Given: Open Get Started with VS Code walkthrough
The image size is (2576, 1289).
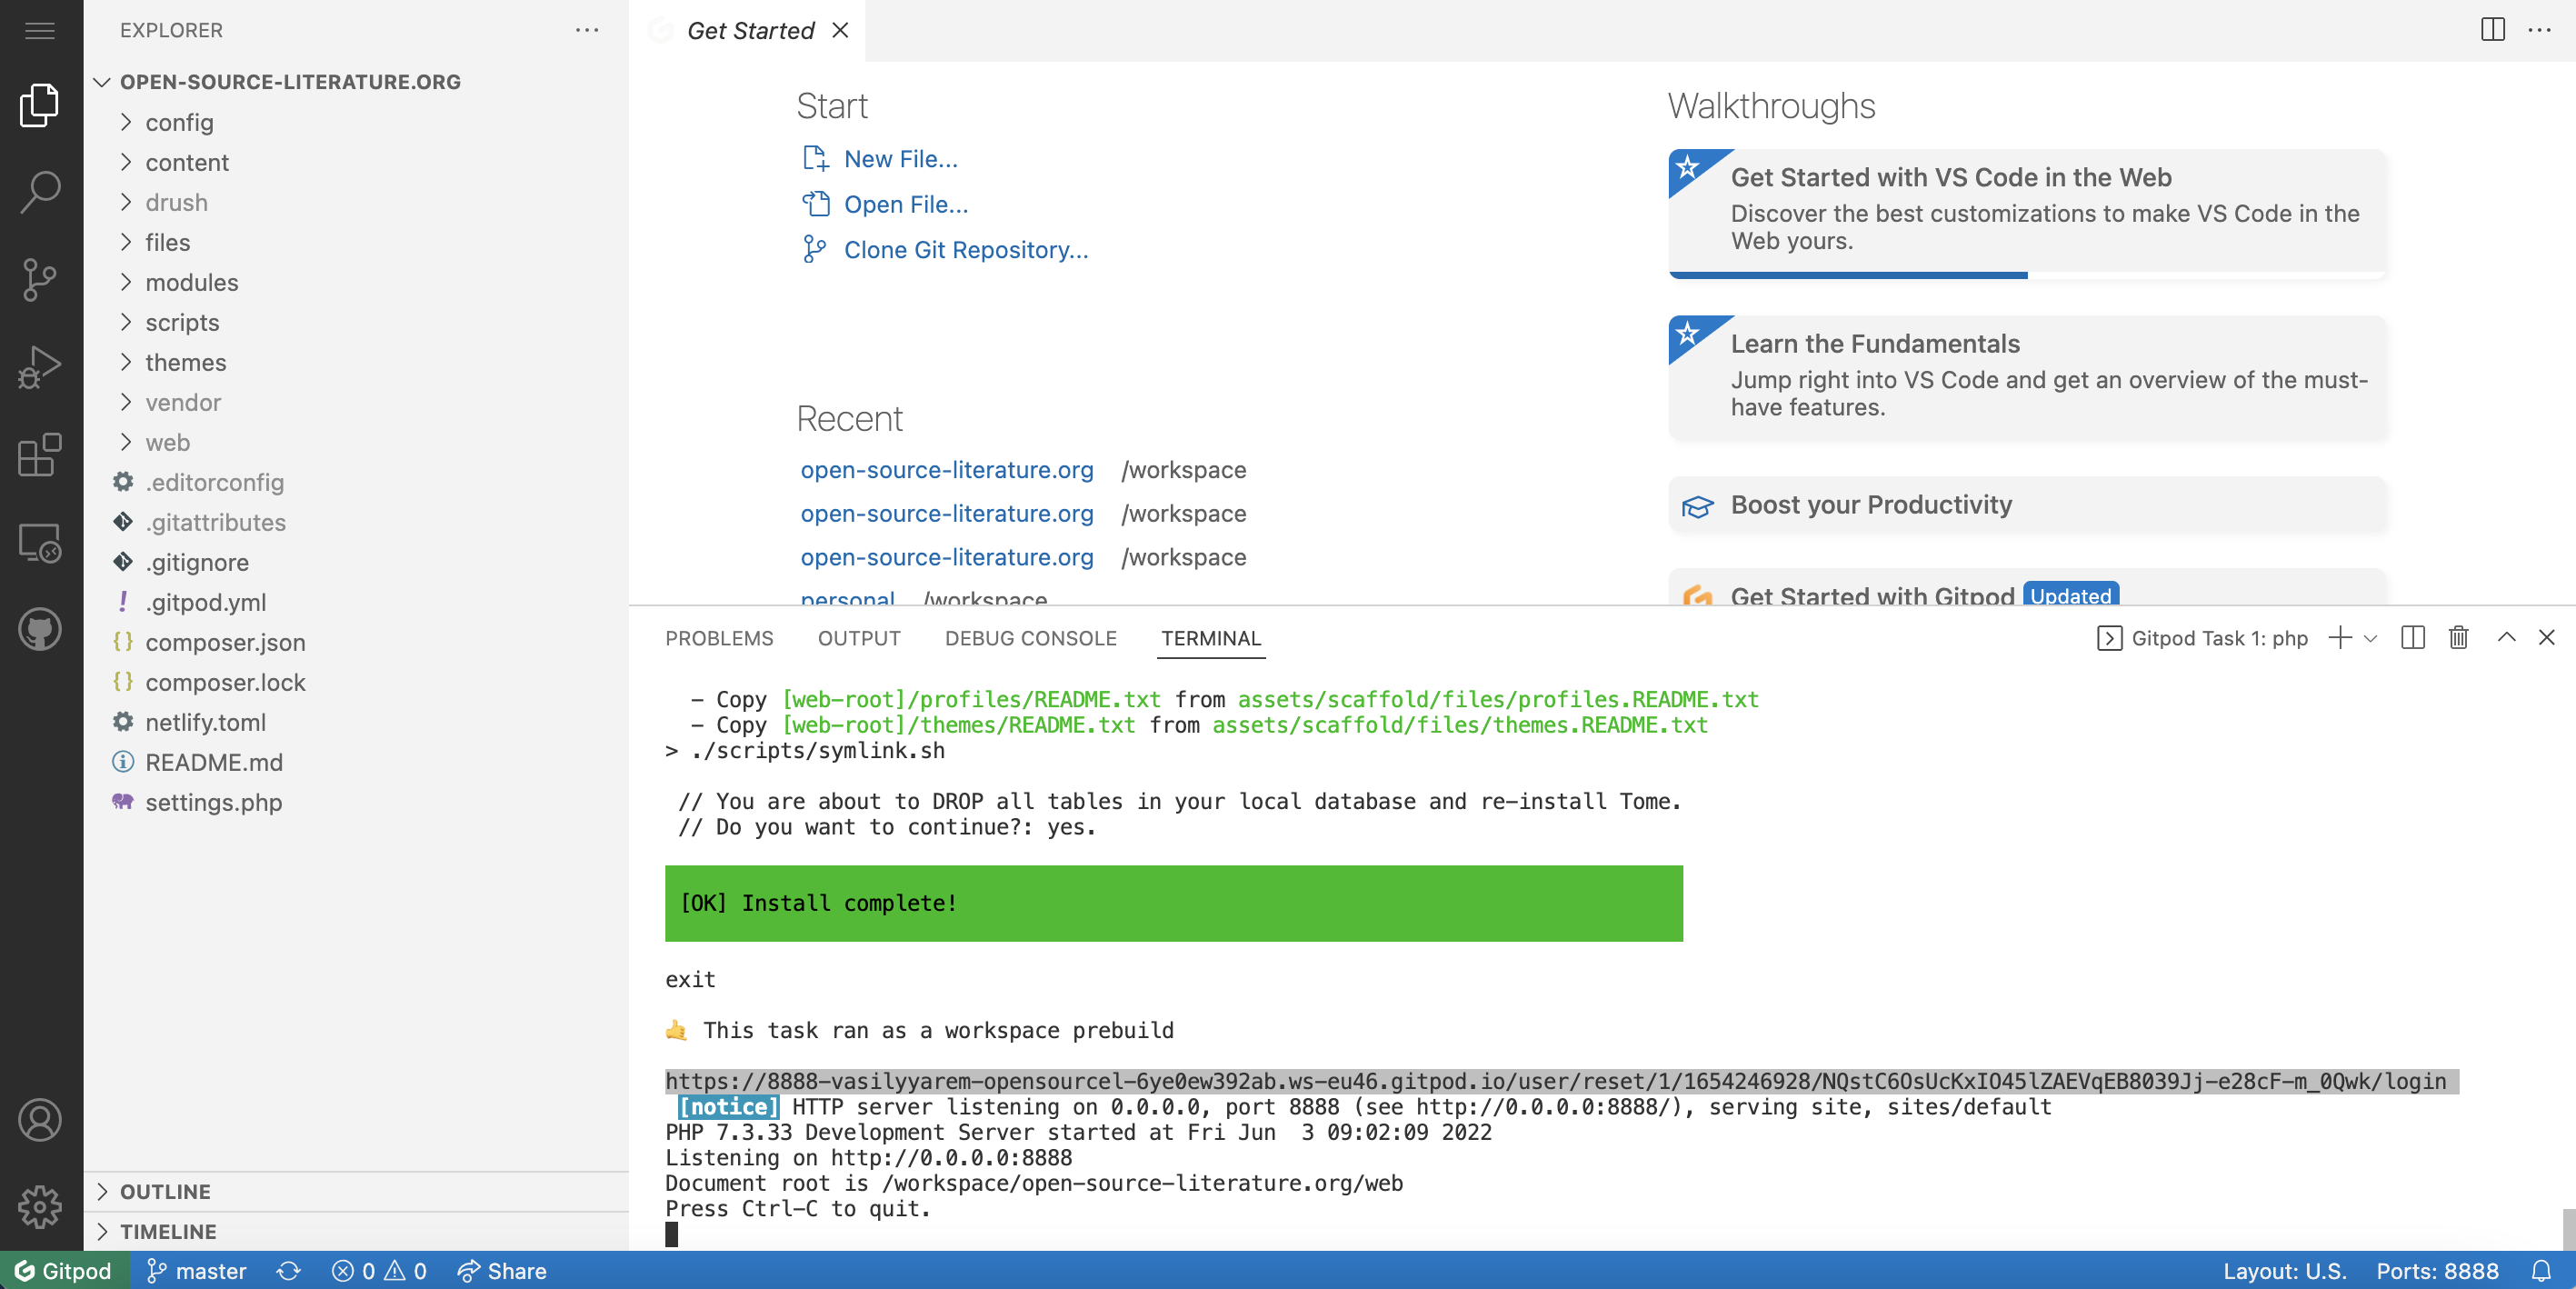Looking at the screenshot, I should [2027, 213].
